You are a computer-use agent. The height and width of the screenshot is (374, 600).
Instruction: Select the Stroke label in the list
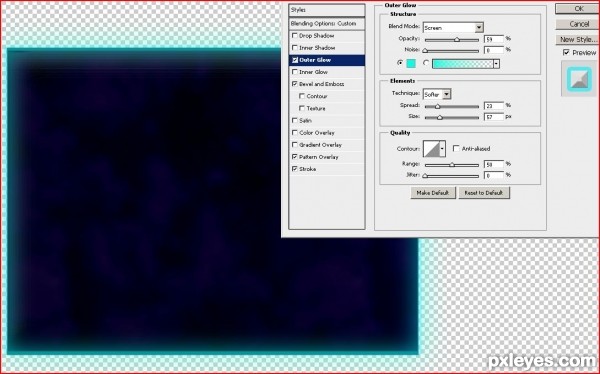[x=308, y=169]
